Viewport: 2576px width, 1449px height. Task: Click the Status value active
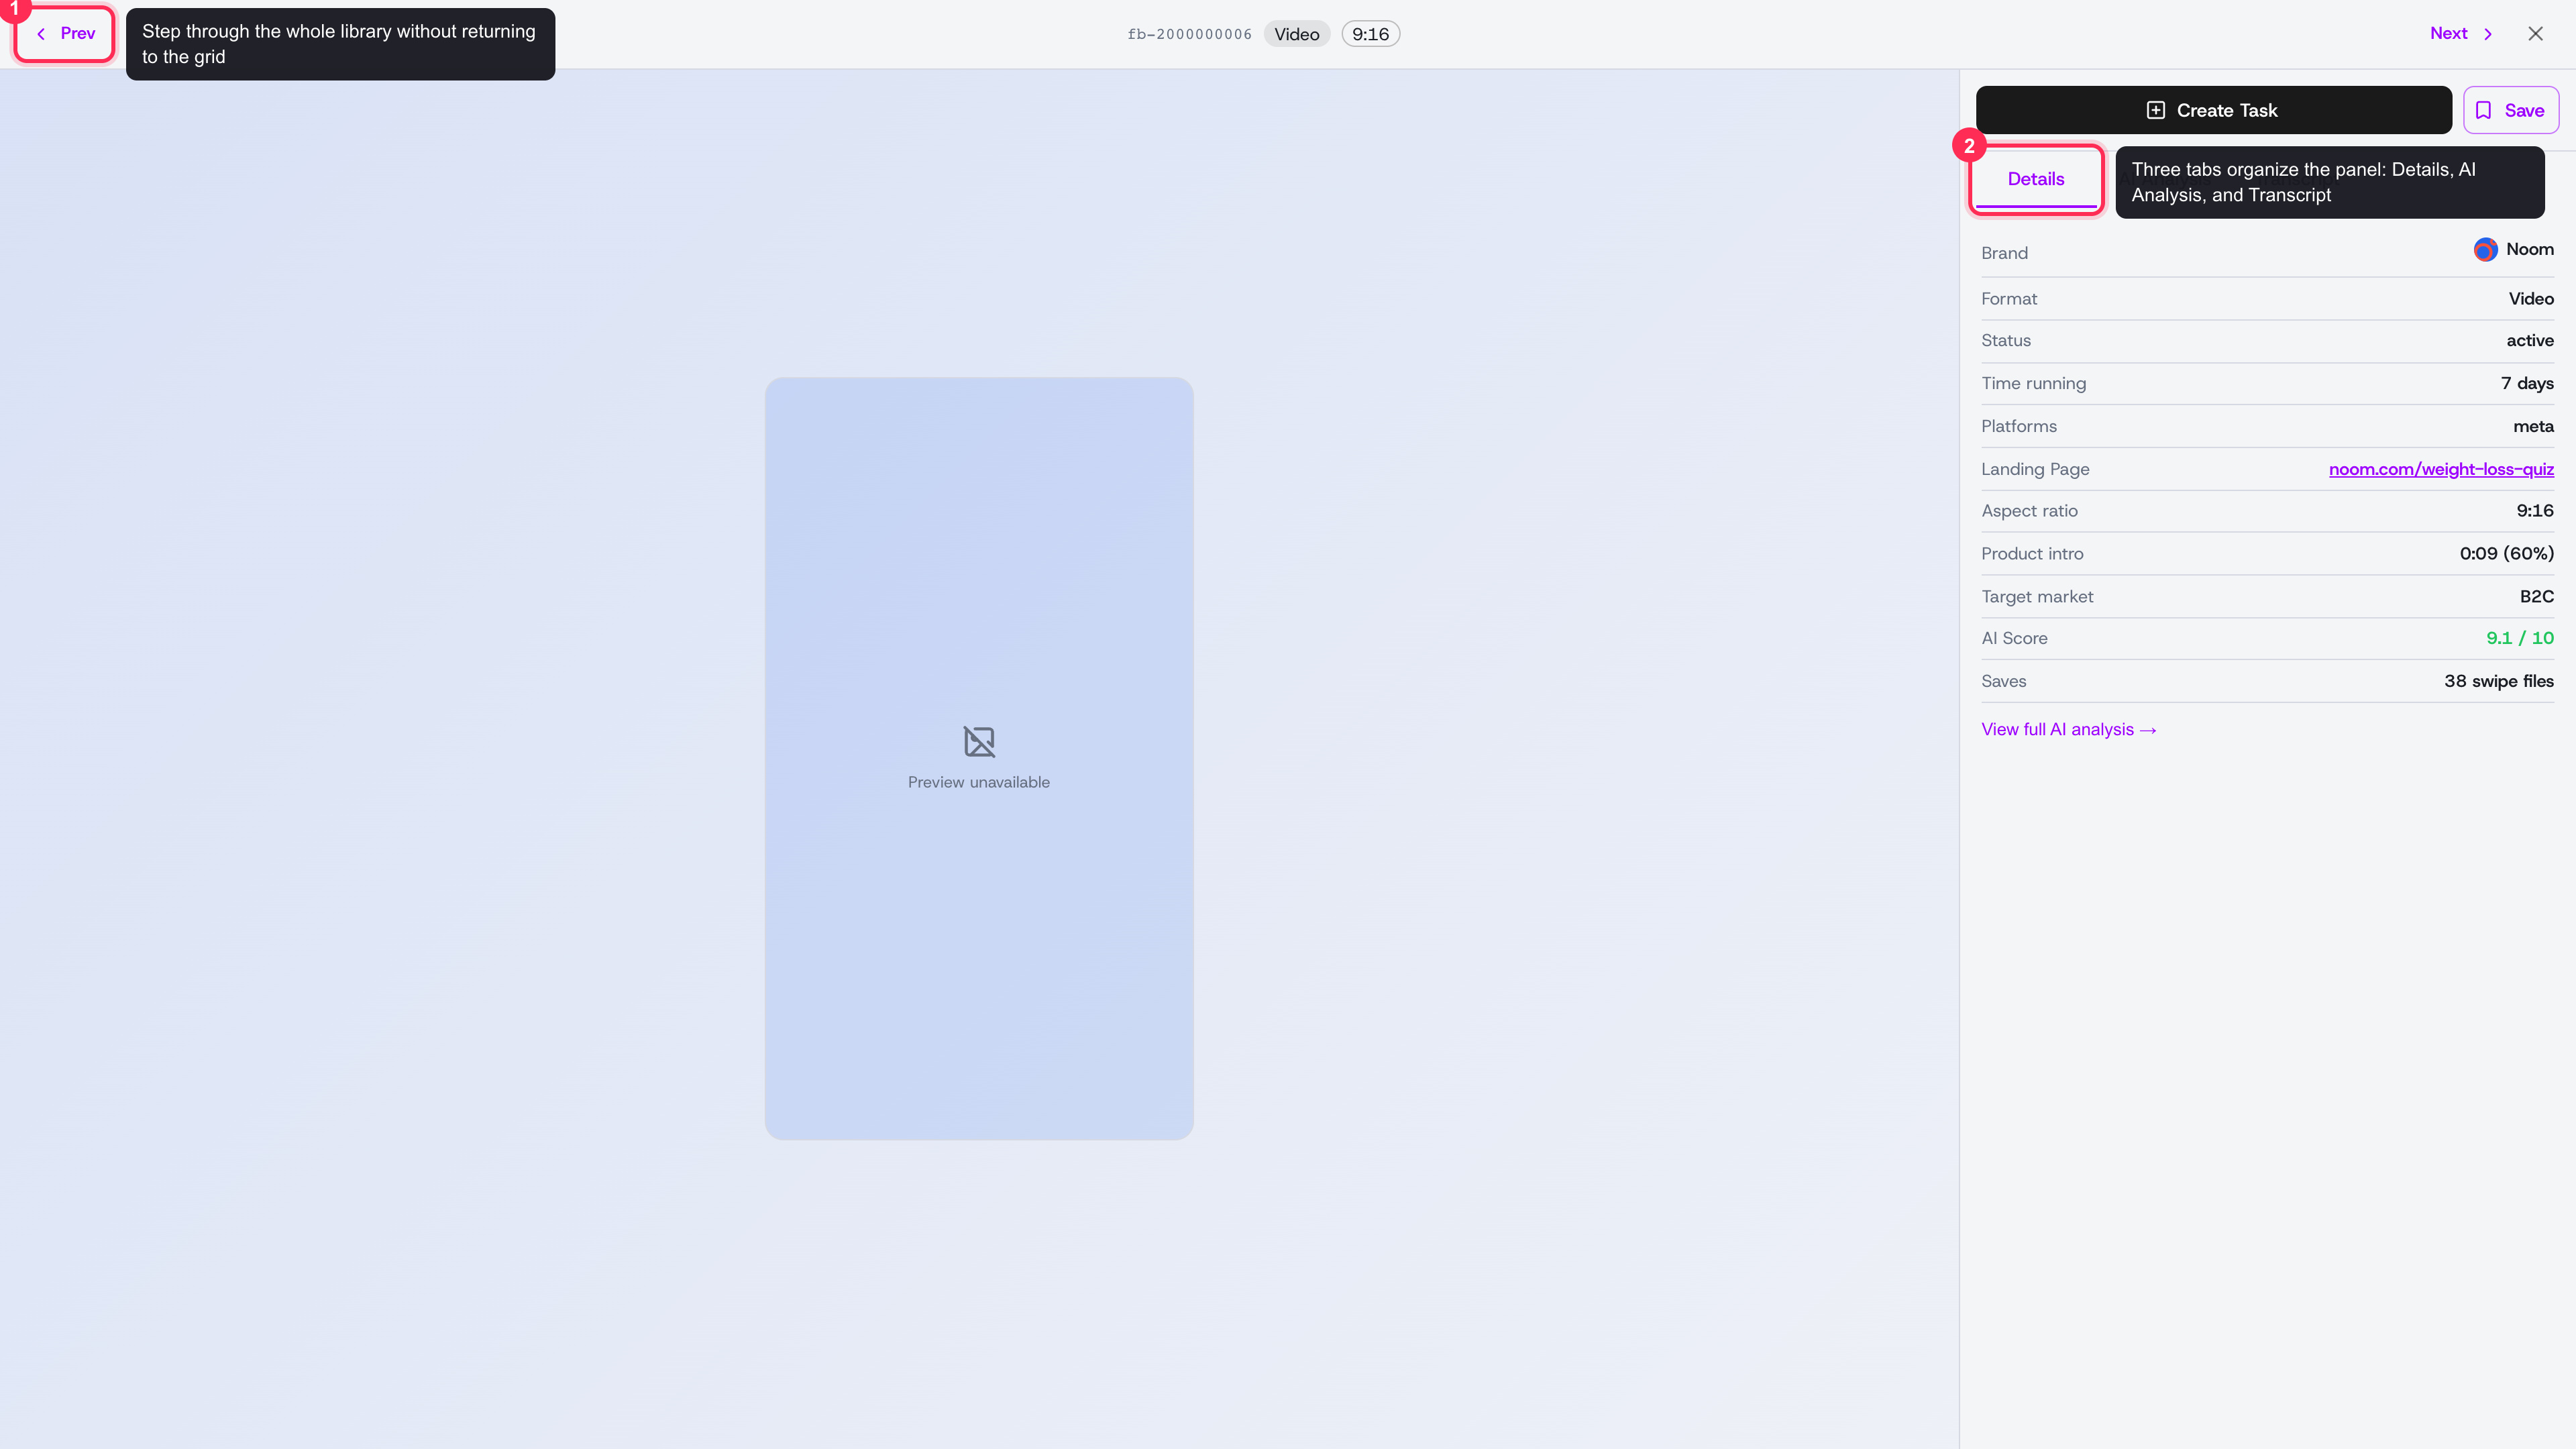(2529, 341)
